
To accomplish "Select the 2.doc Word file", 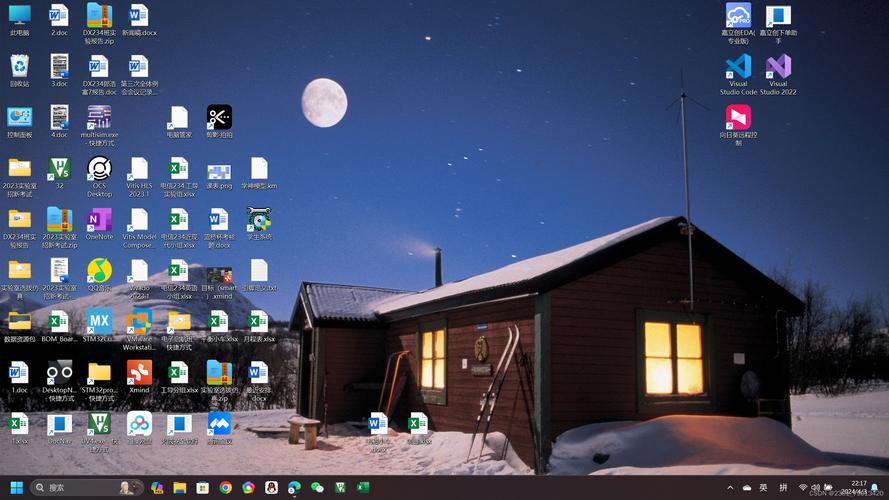I will (59, 20).
